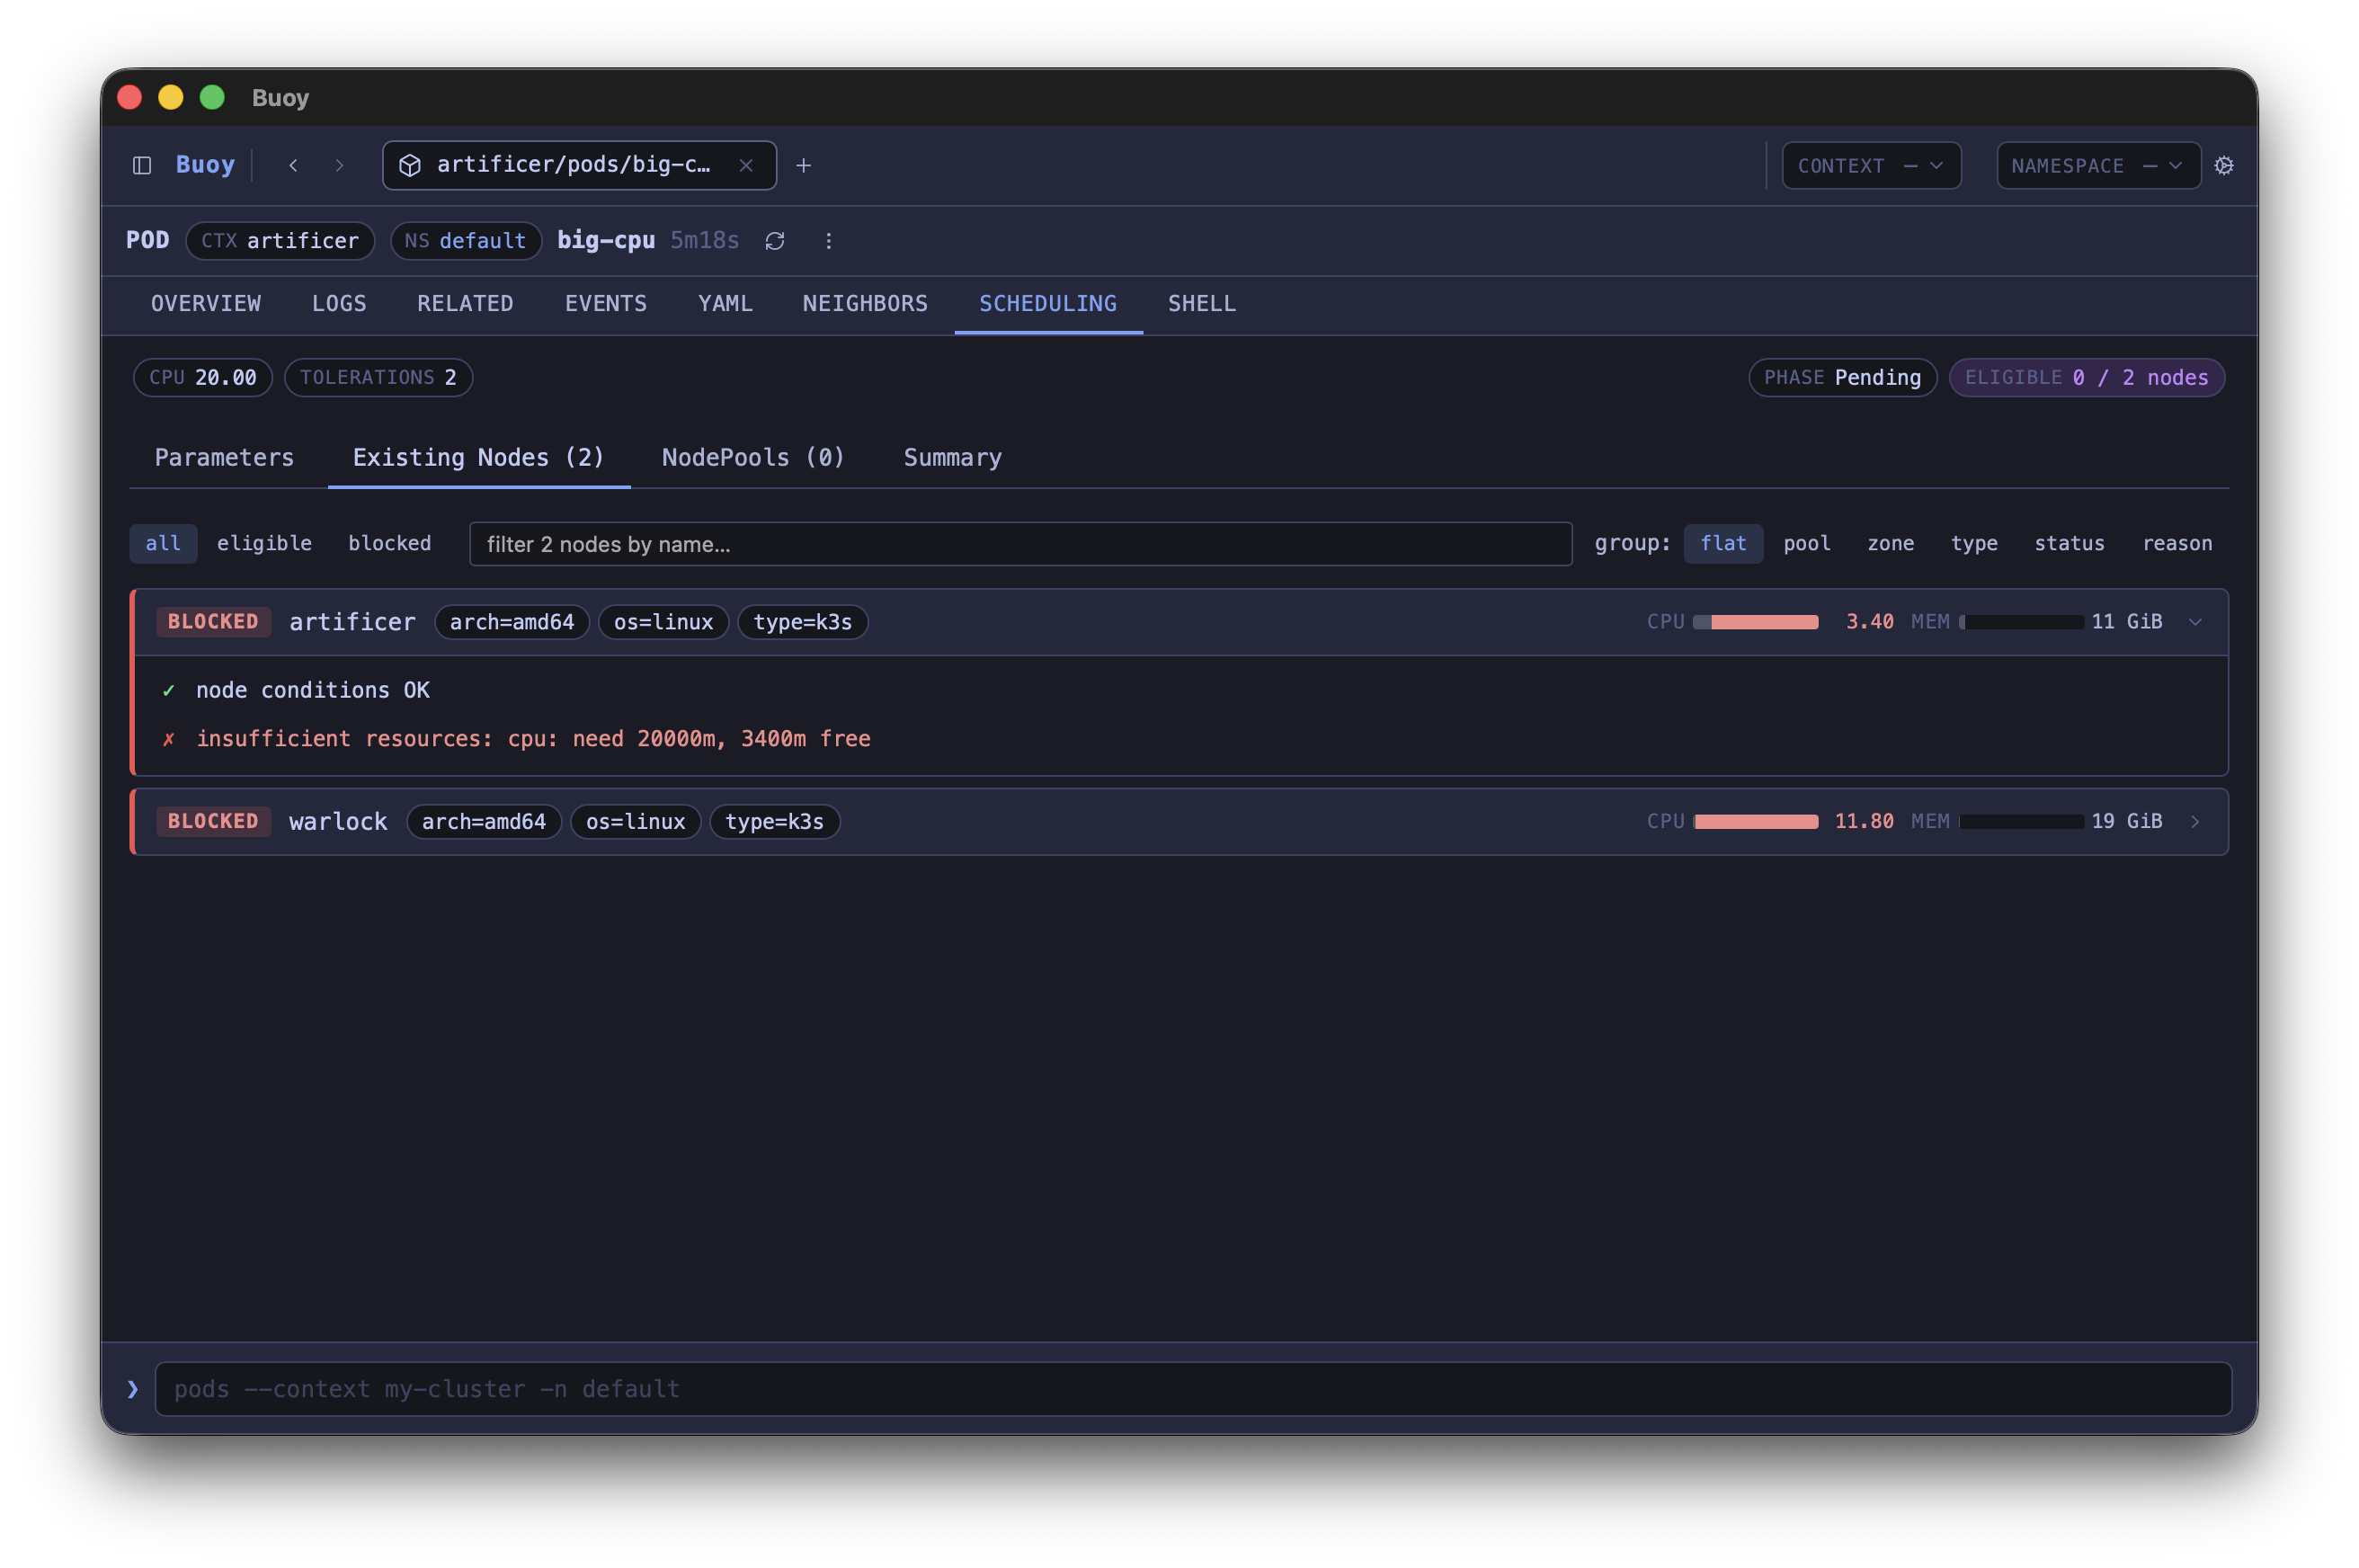Collapse the artificer node row
The width and height of the screenshot is (2359, 1568).
click(2195, 622)
